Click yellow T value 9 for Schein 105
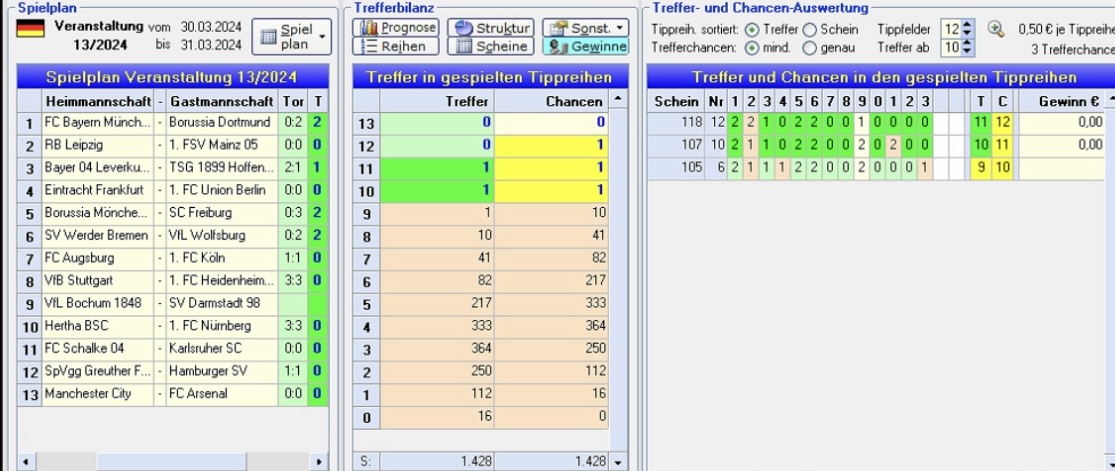 (981, 168)
